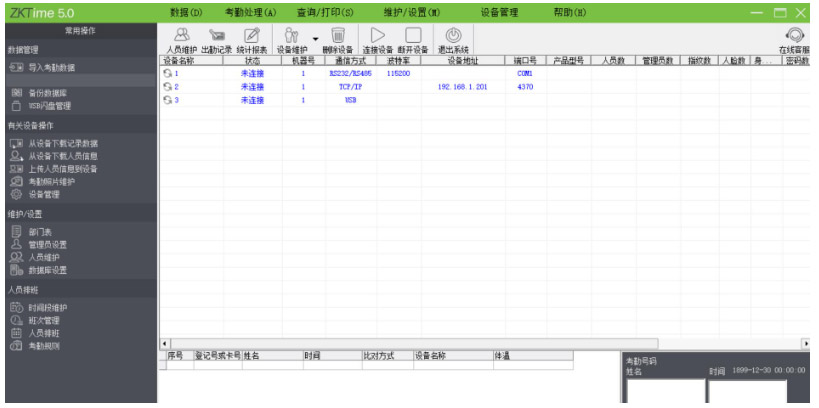Viewport: 819px width, 408px height.
Task: Select 从设备下载记录数据 in sidebar
Action: tap(62, 143)
